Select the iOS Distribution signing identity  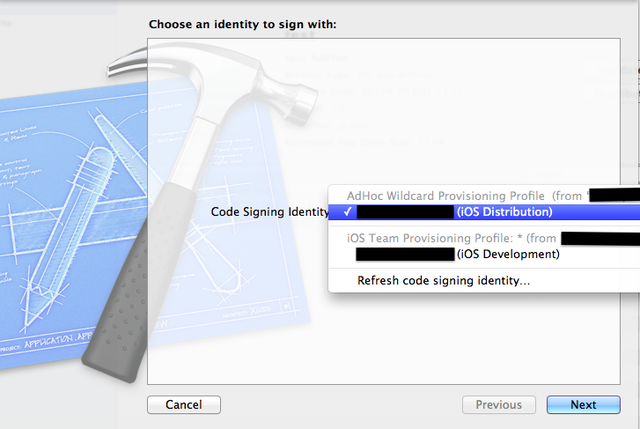coord(503,212)
